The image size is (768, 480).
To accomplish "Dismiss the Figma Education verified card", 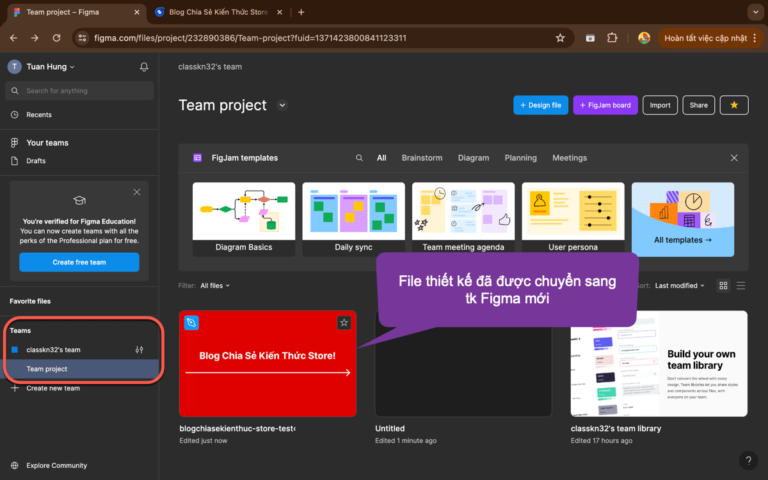I will (x=137, y=192).
